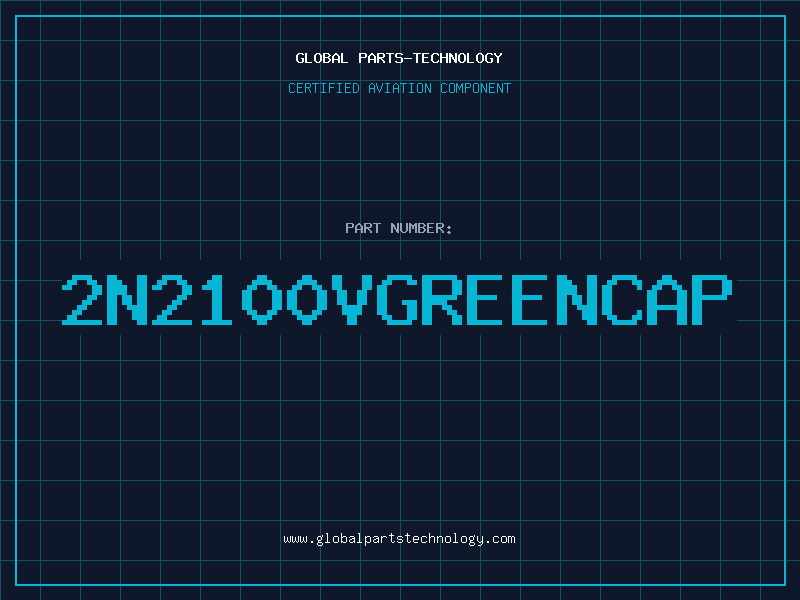The height and width of the screenshot is (600, 800).
Task: Open the www.globalpartstechnology.com link
Action: 399,539
